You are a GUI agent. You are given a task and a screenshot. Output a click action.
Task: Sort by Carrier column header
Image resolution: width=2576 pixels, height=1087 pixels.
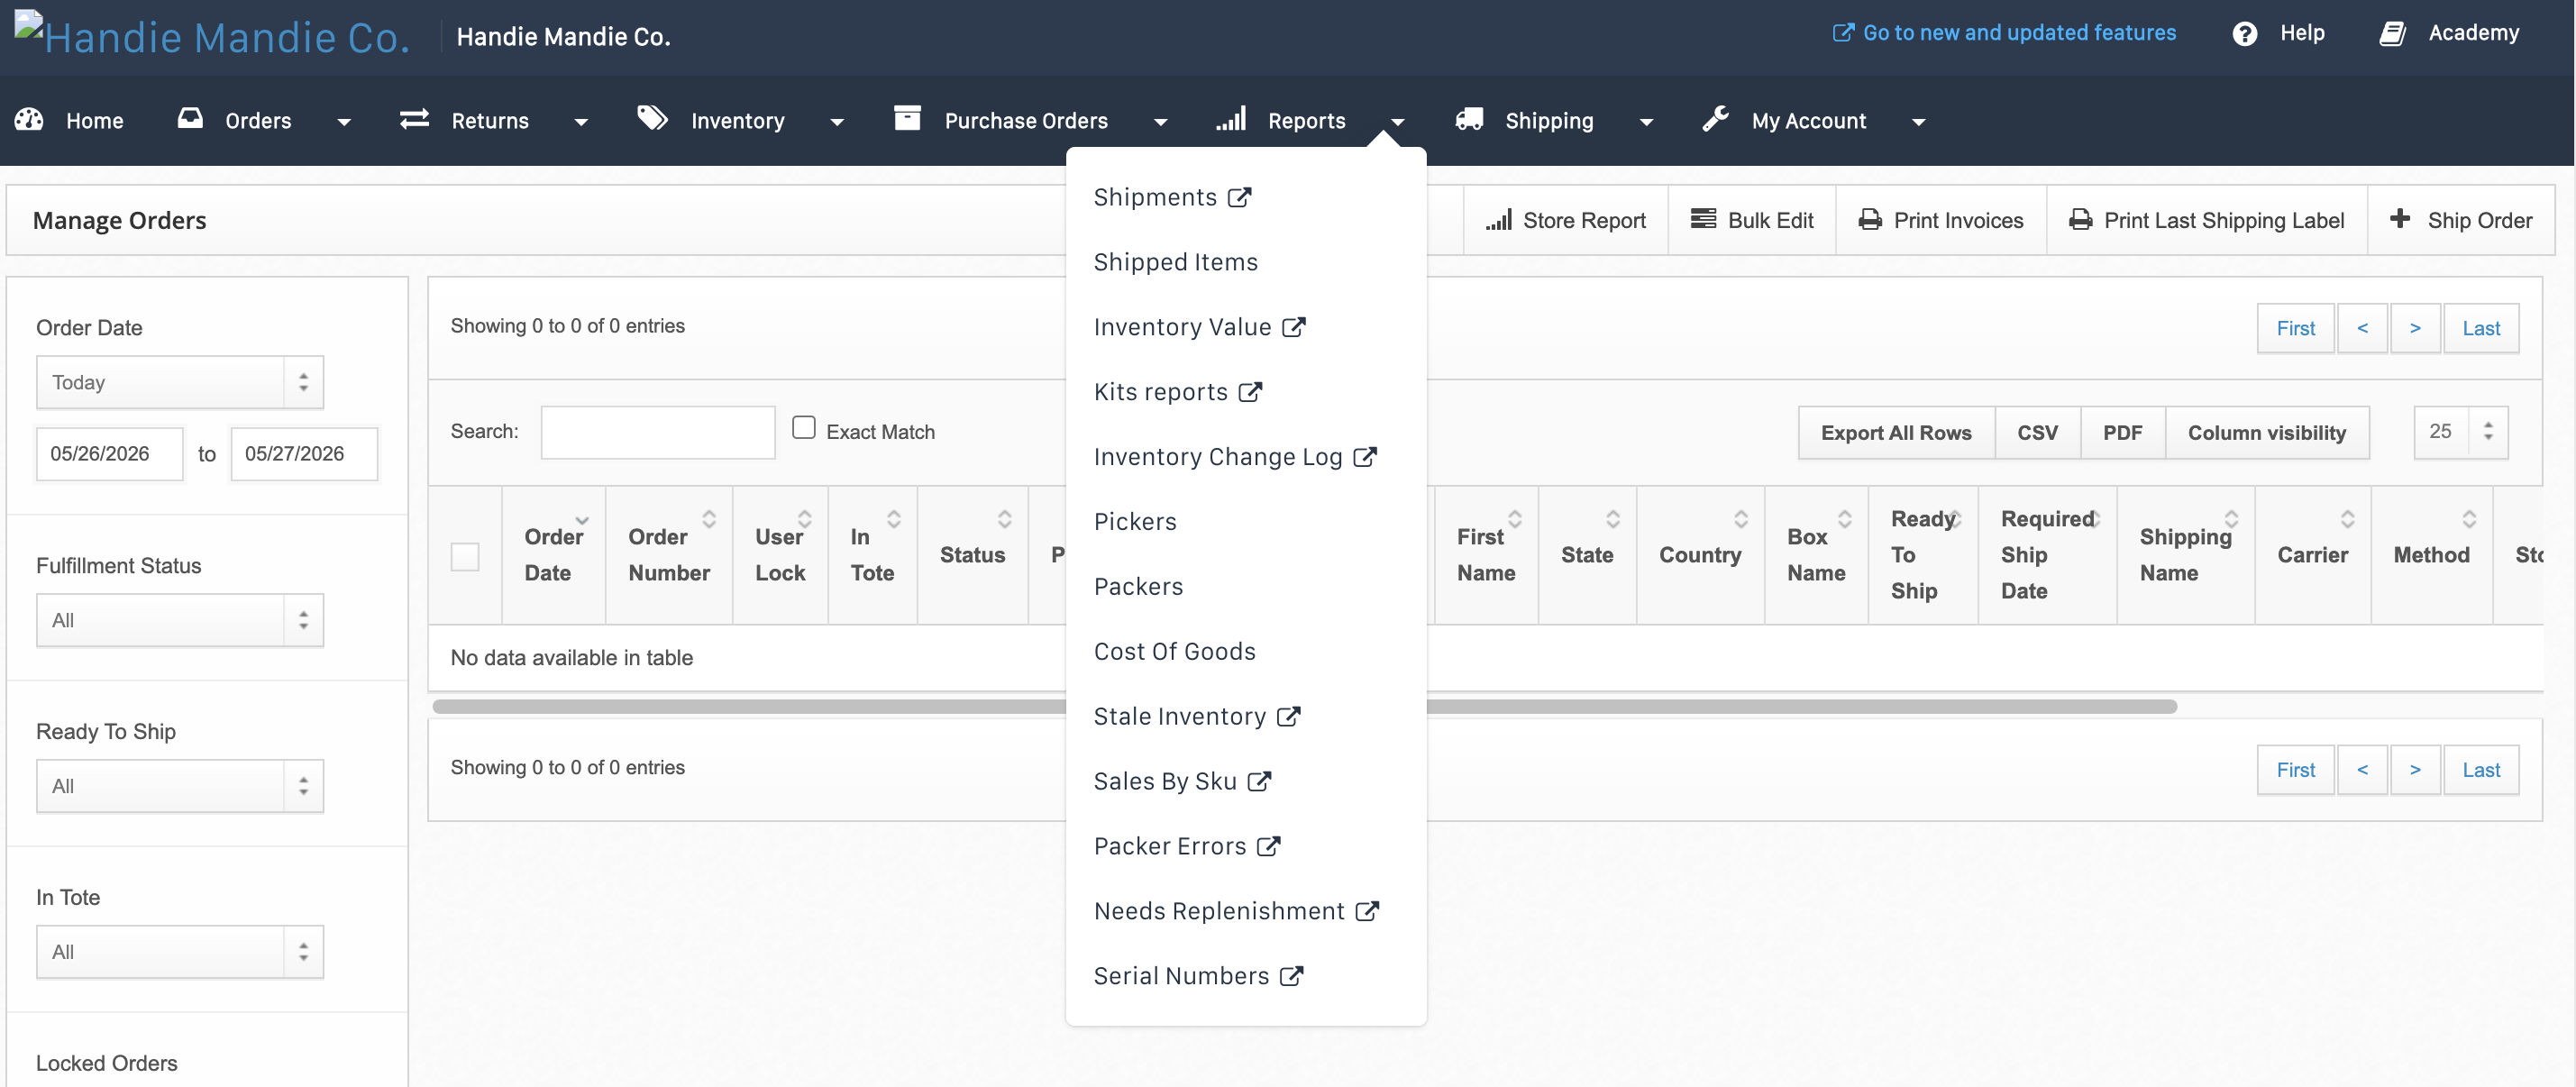coord(2312,555)
